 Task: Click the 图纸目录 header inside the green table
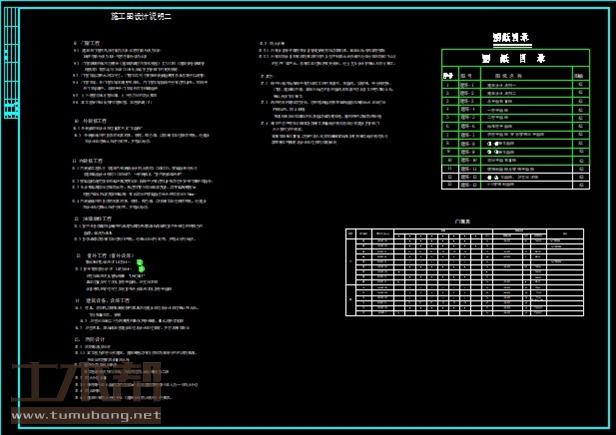point(511,59)
